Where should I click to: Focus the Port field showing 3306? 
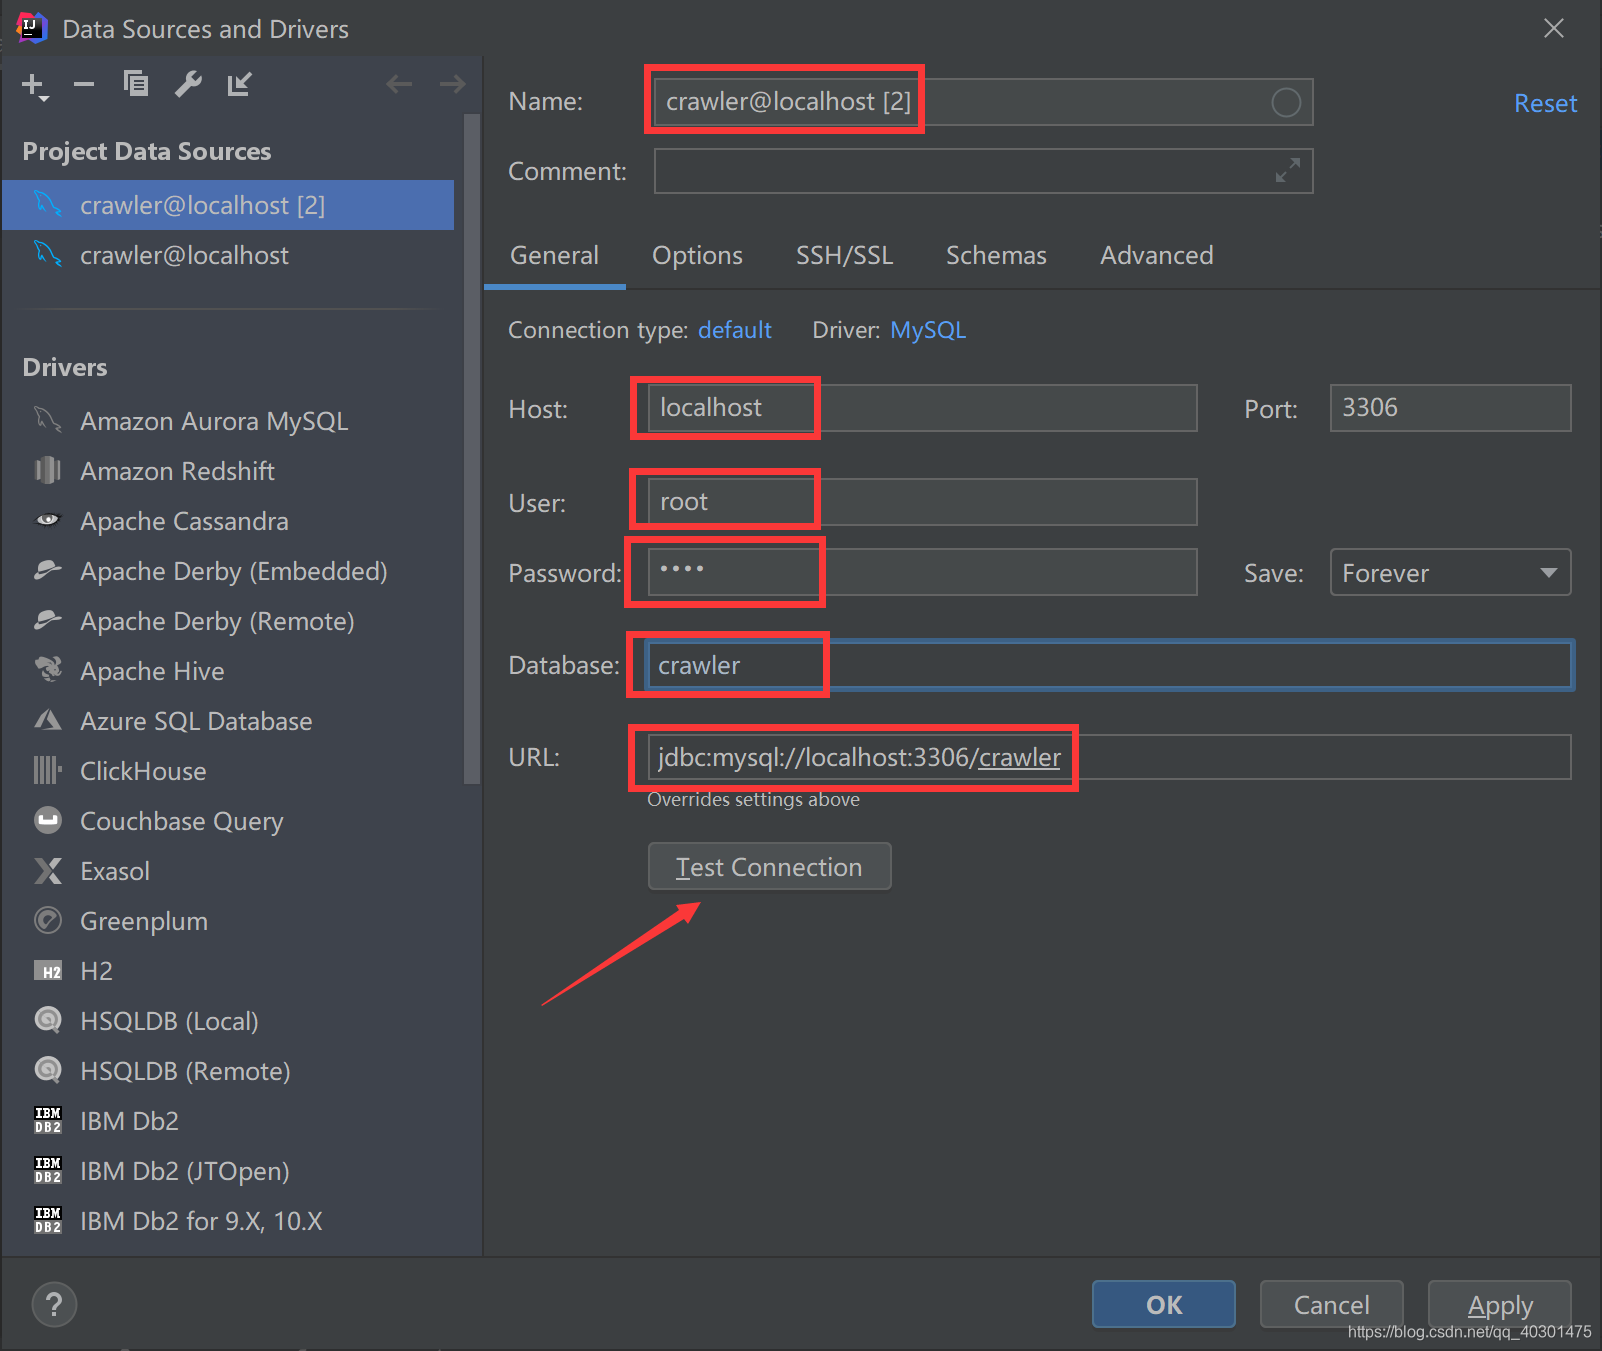[x=1450, y=408]
